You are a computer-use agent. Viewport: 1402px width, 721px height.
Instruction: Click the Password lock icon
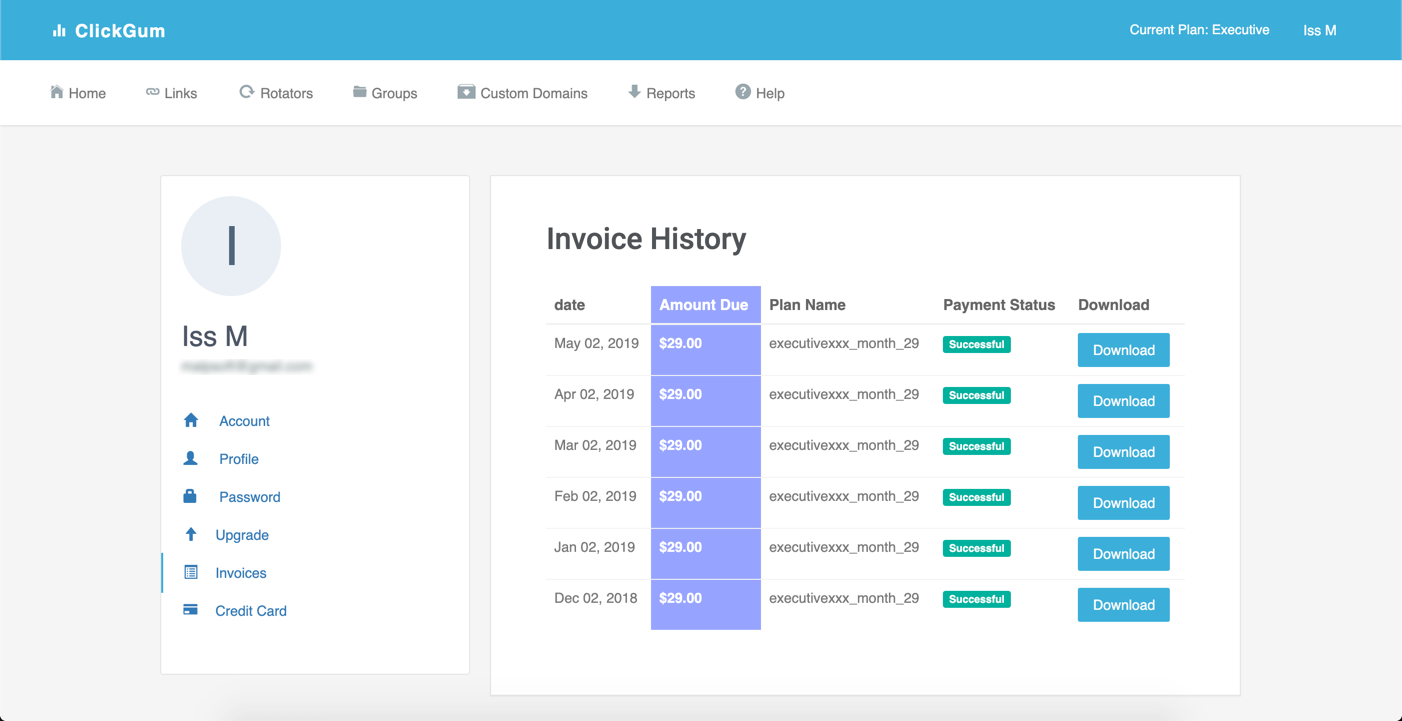pyautogui.click(x=190, y=496)
